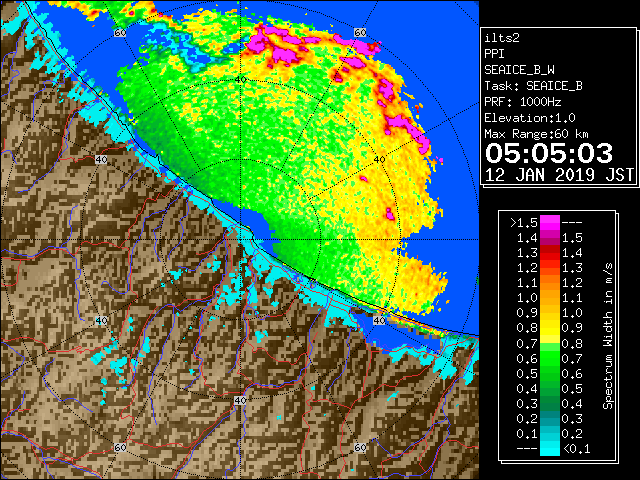Click the left-column '0.5' legend value
Screen dimensions: 640x480
527,373
